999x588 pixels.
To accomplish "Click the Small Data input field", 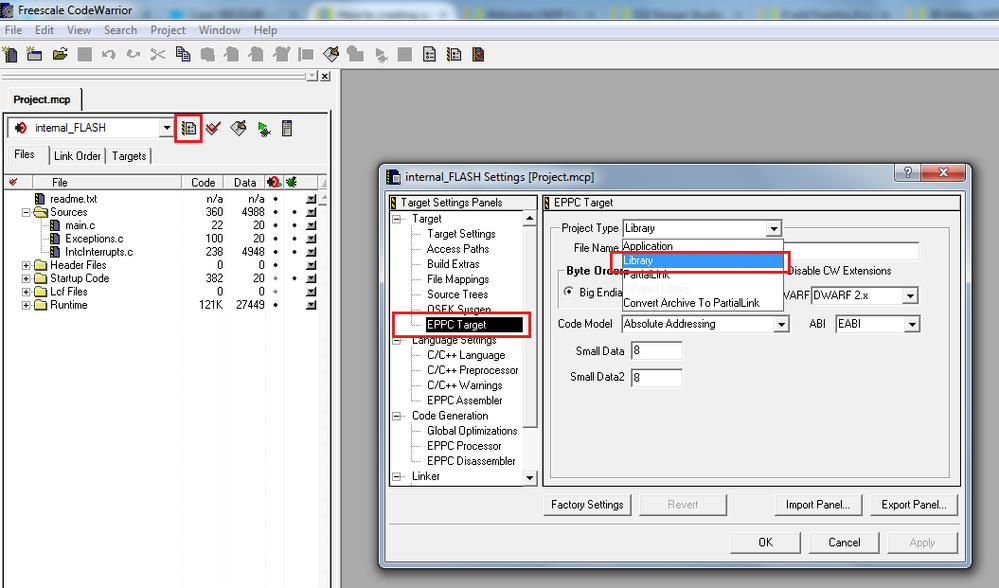I will click(657, 351).
